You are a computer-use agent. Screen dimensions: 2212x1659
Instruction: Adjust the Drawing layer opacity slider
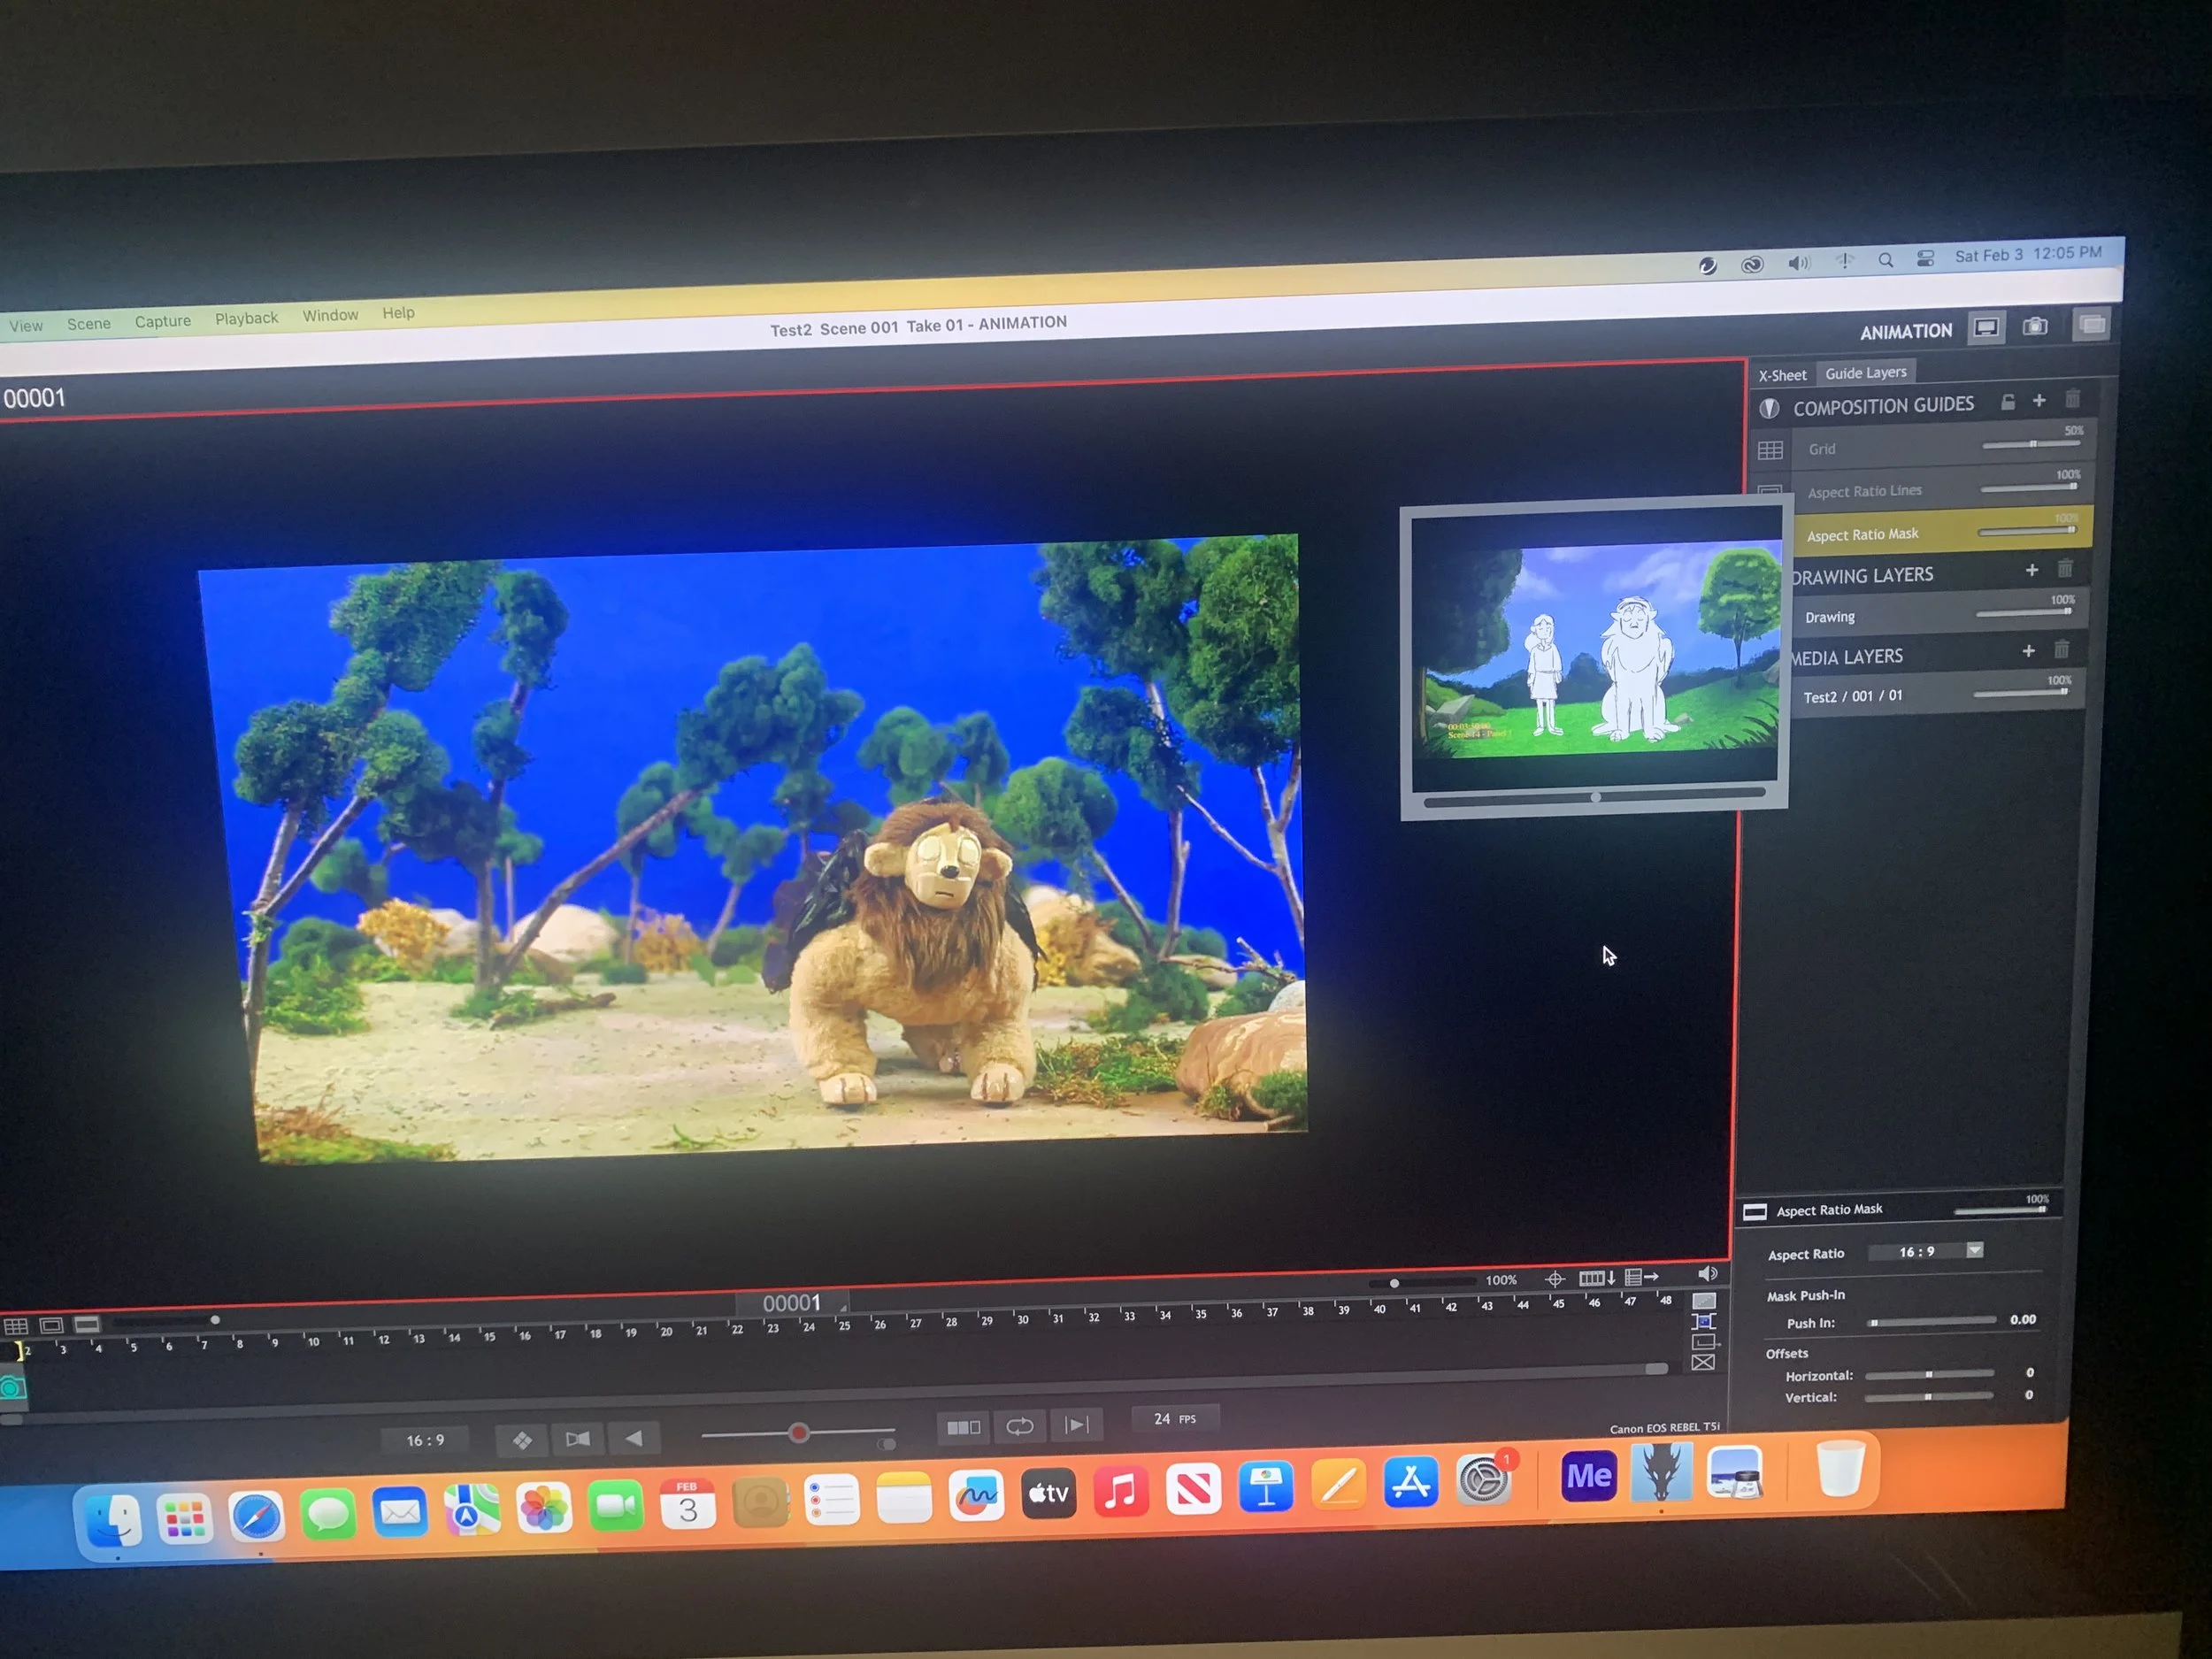tap(2025, 612)
